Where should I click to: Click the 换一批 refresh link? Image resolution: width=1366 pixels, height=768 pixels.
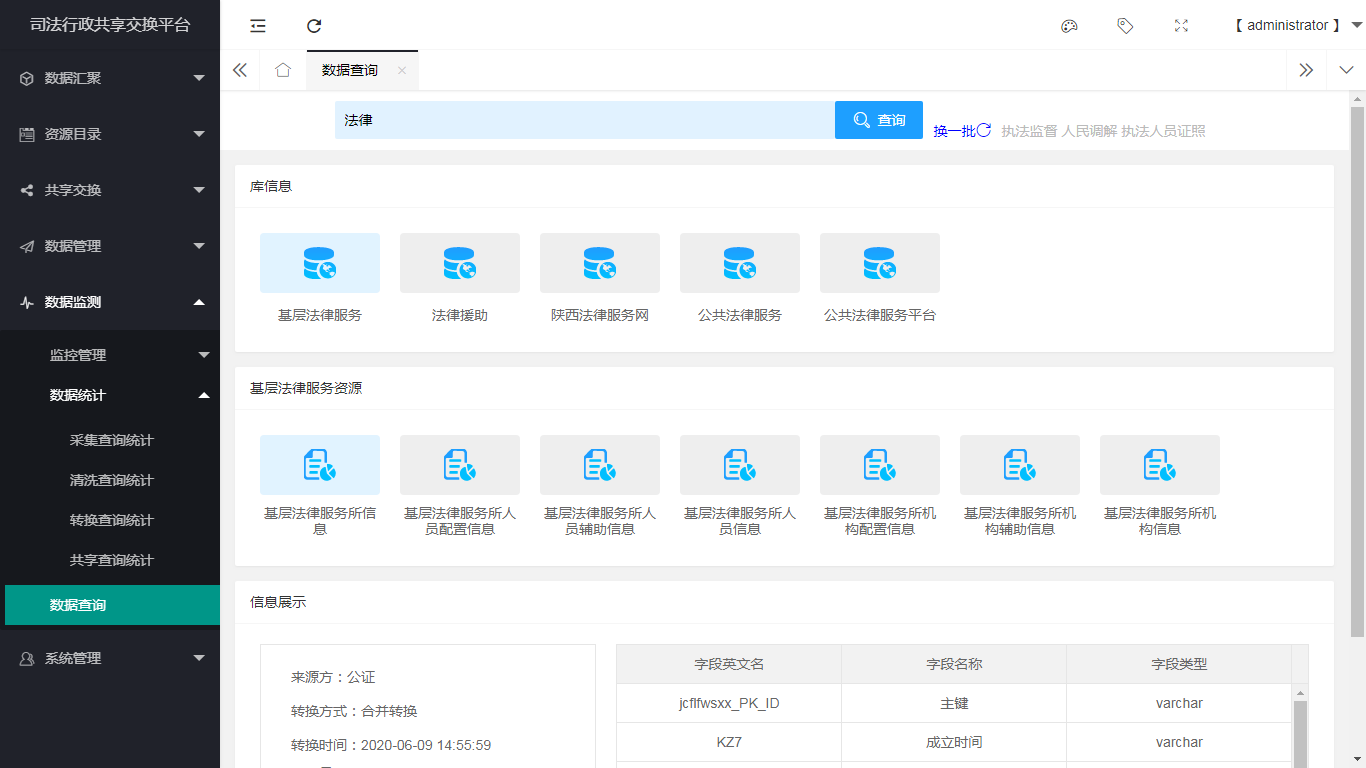coord(962,131)
